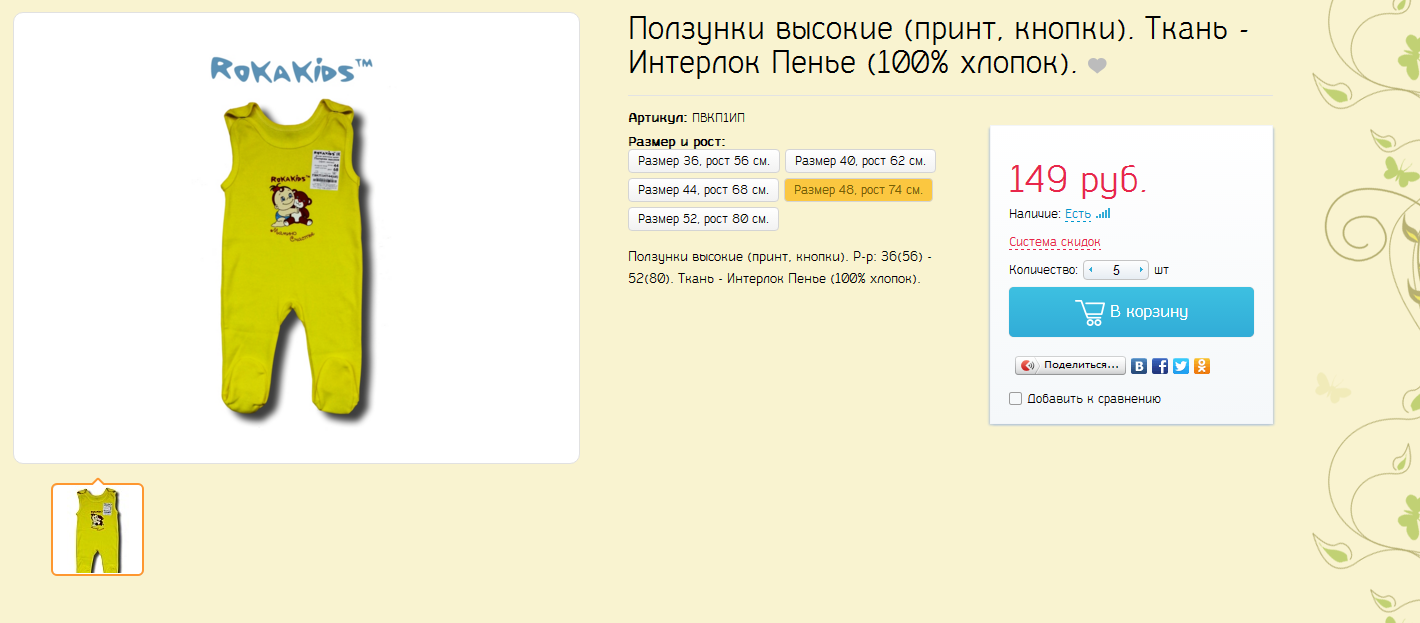The height and width of the screenshot is (623, 1420).
Task: Click the highlighted 'Размер 48, рост 74 см.' option
Action: 858,190
